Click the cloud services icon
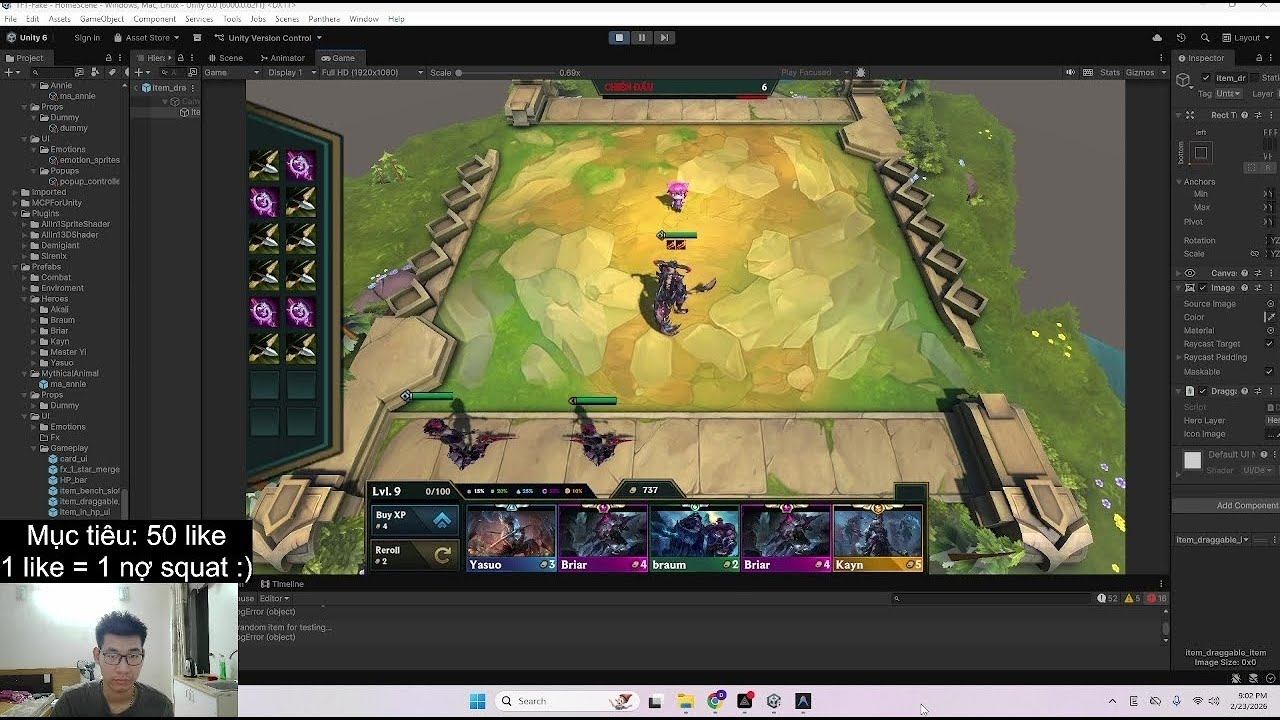This screenshot has width=1280, height=720. point(1157,38)
